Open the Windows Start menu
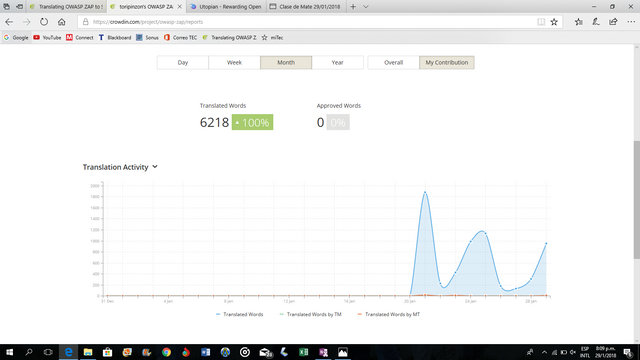 pyautogui.click(x=9, y=352)
